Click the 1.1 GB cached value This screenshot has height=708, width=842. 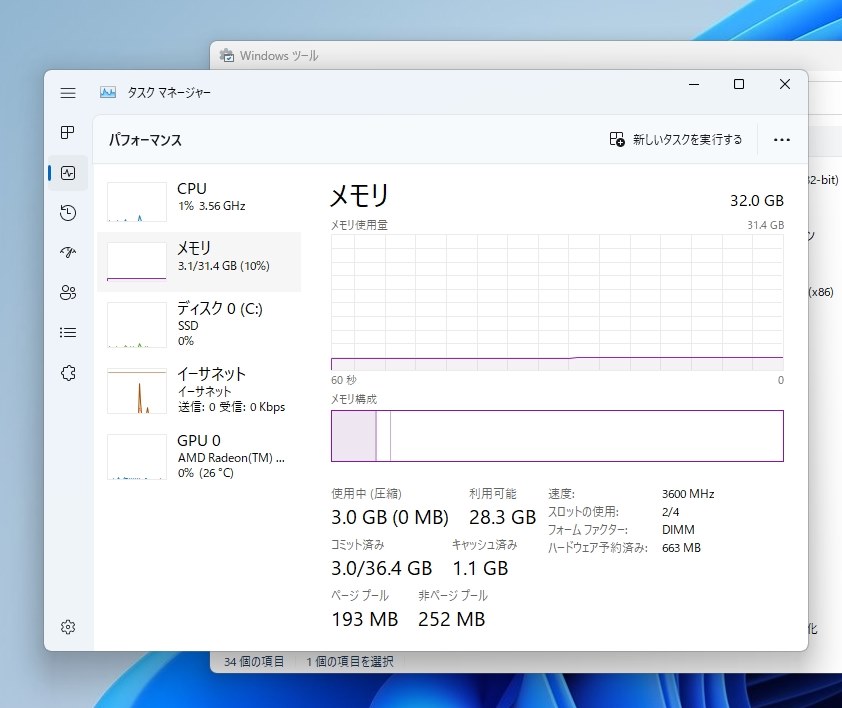coord(480,568)
